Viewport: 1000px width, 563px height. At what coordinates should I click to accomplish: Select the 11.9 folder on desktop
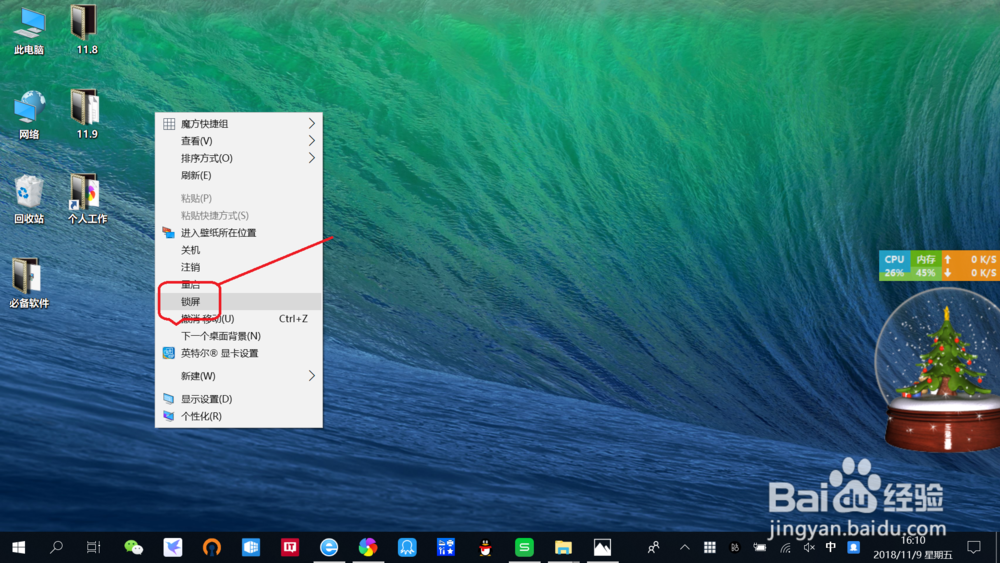(x=87, y=115)
